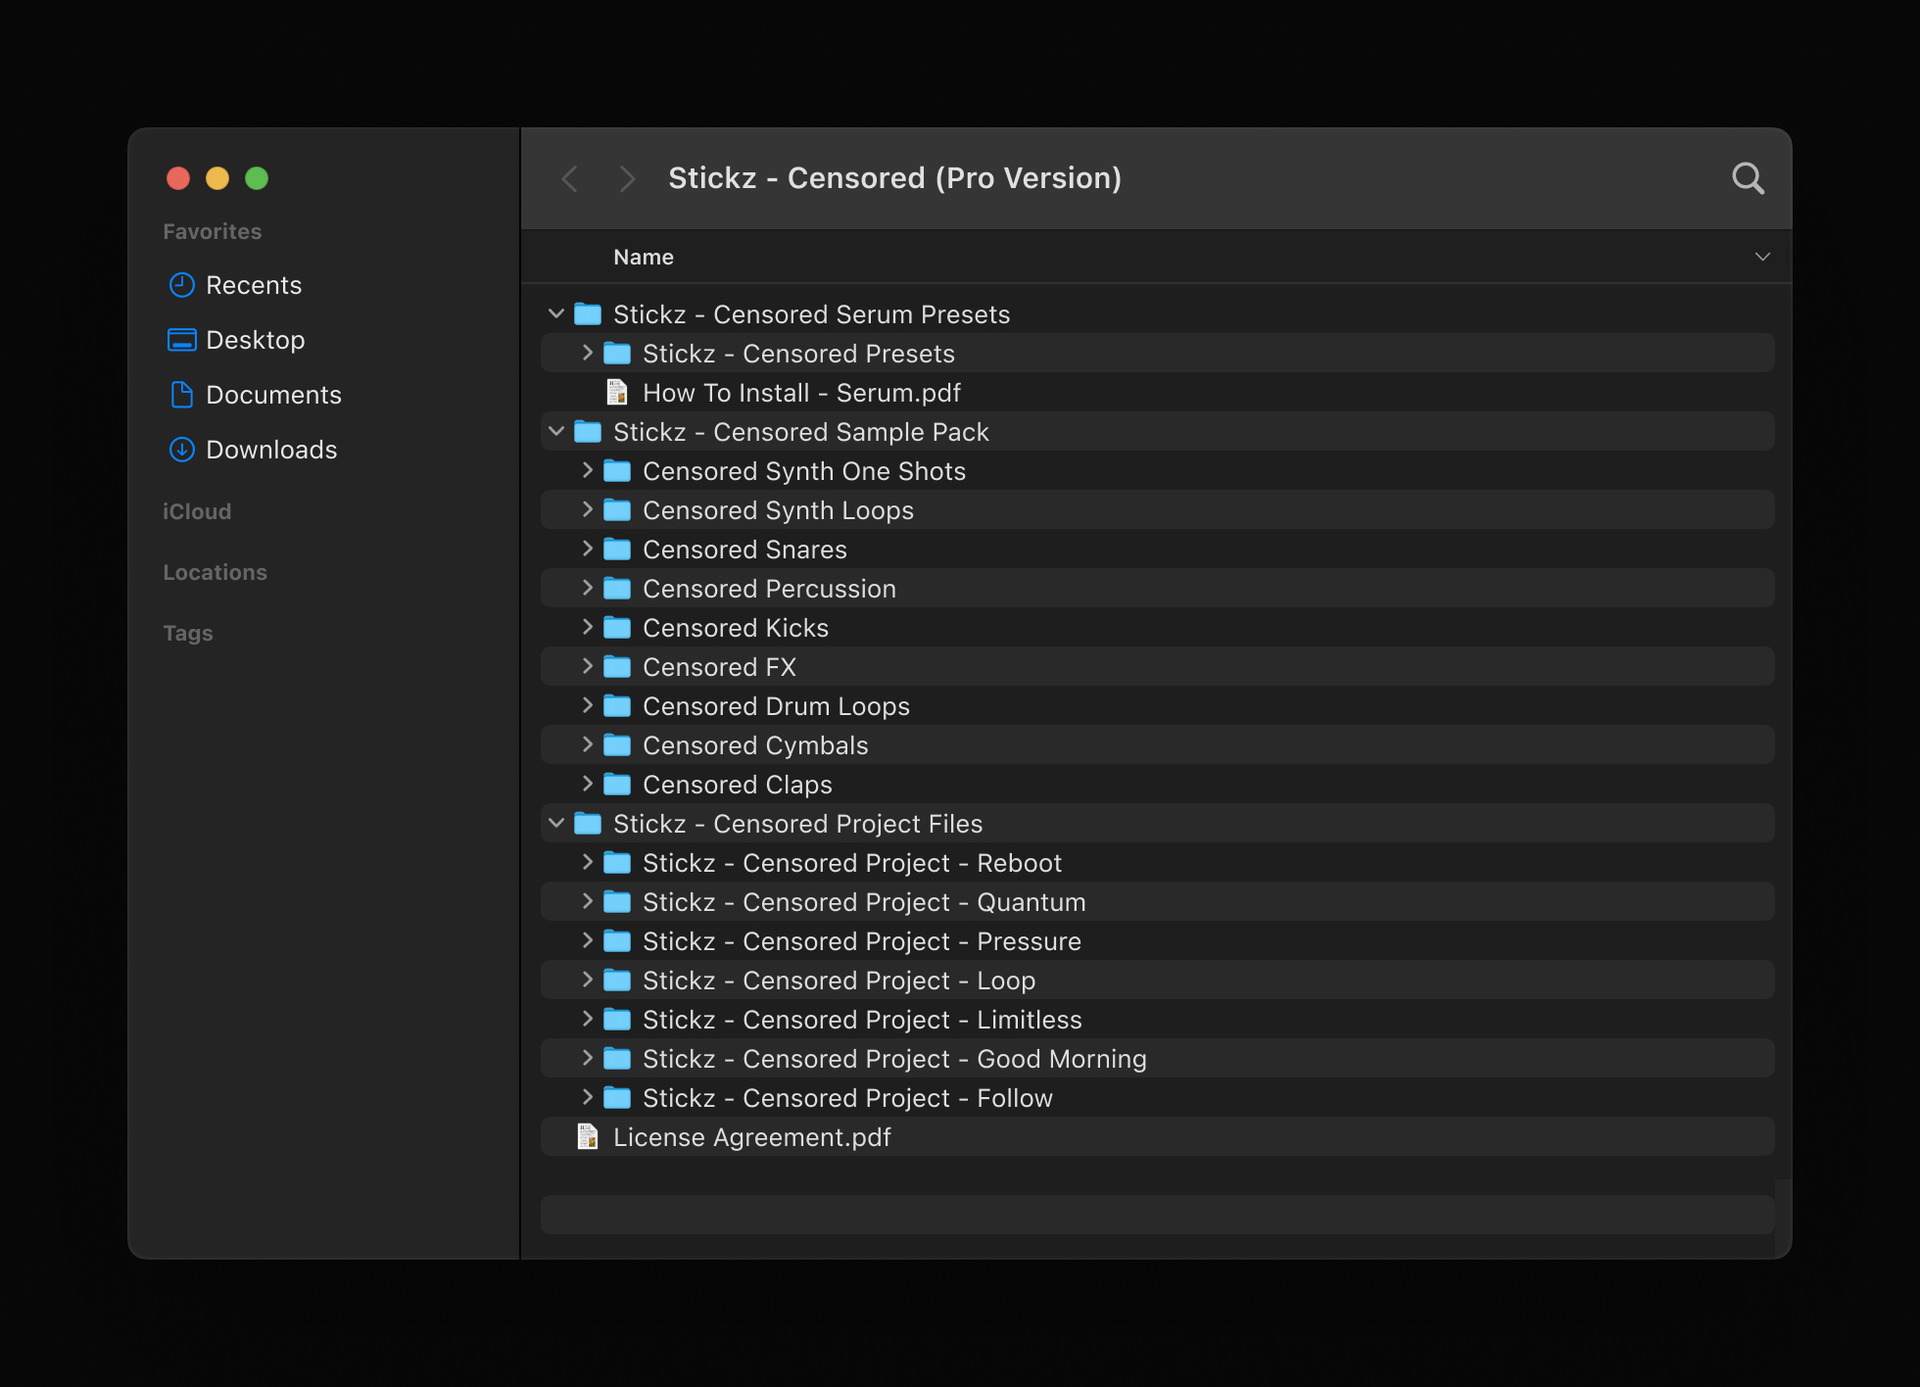
Task: Open Downloads in the sidebar
Action: point(252,450)
